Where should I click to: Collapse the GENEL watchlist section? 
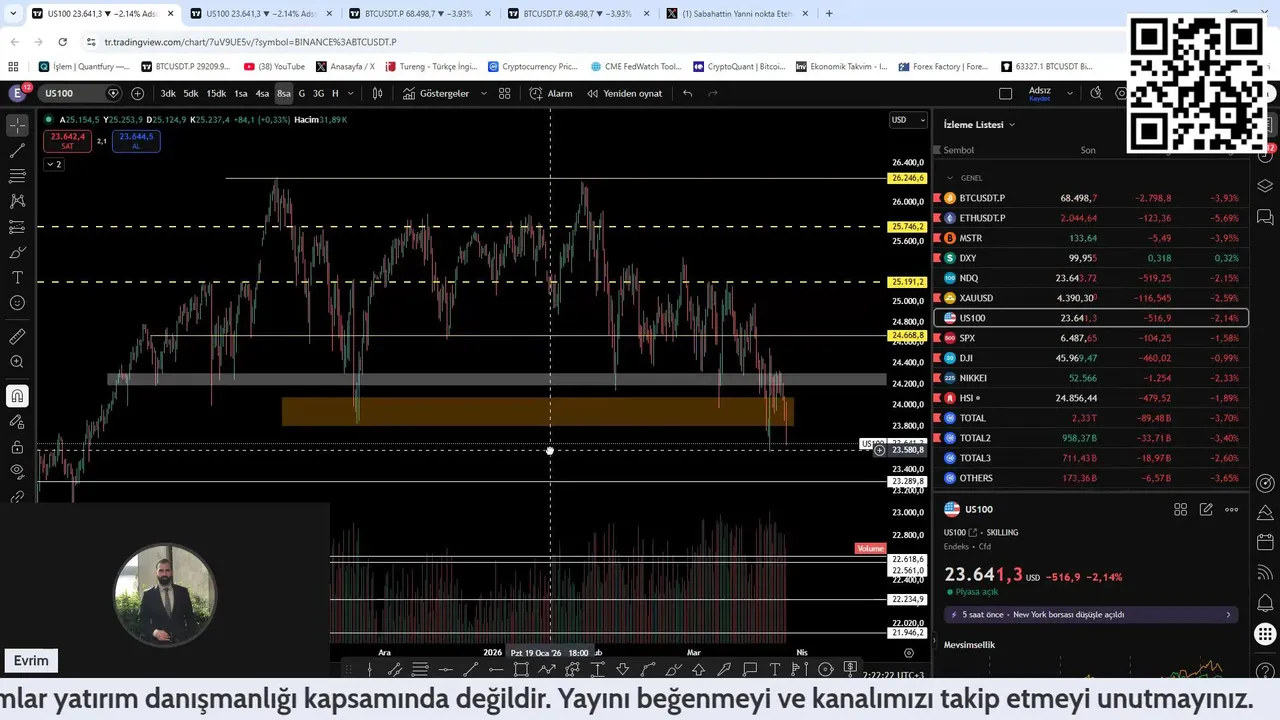tap(950, 178)
